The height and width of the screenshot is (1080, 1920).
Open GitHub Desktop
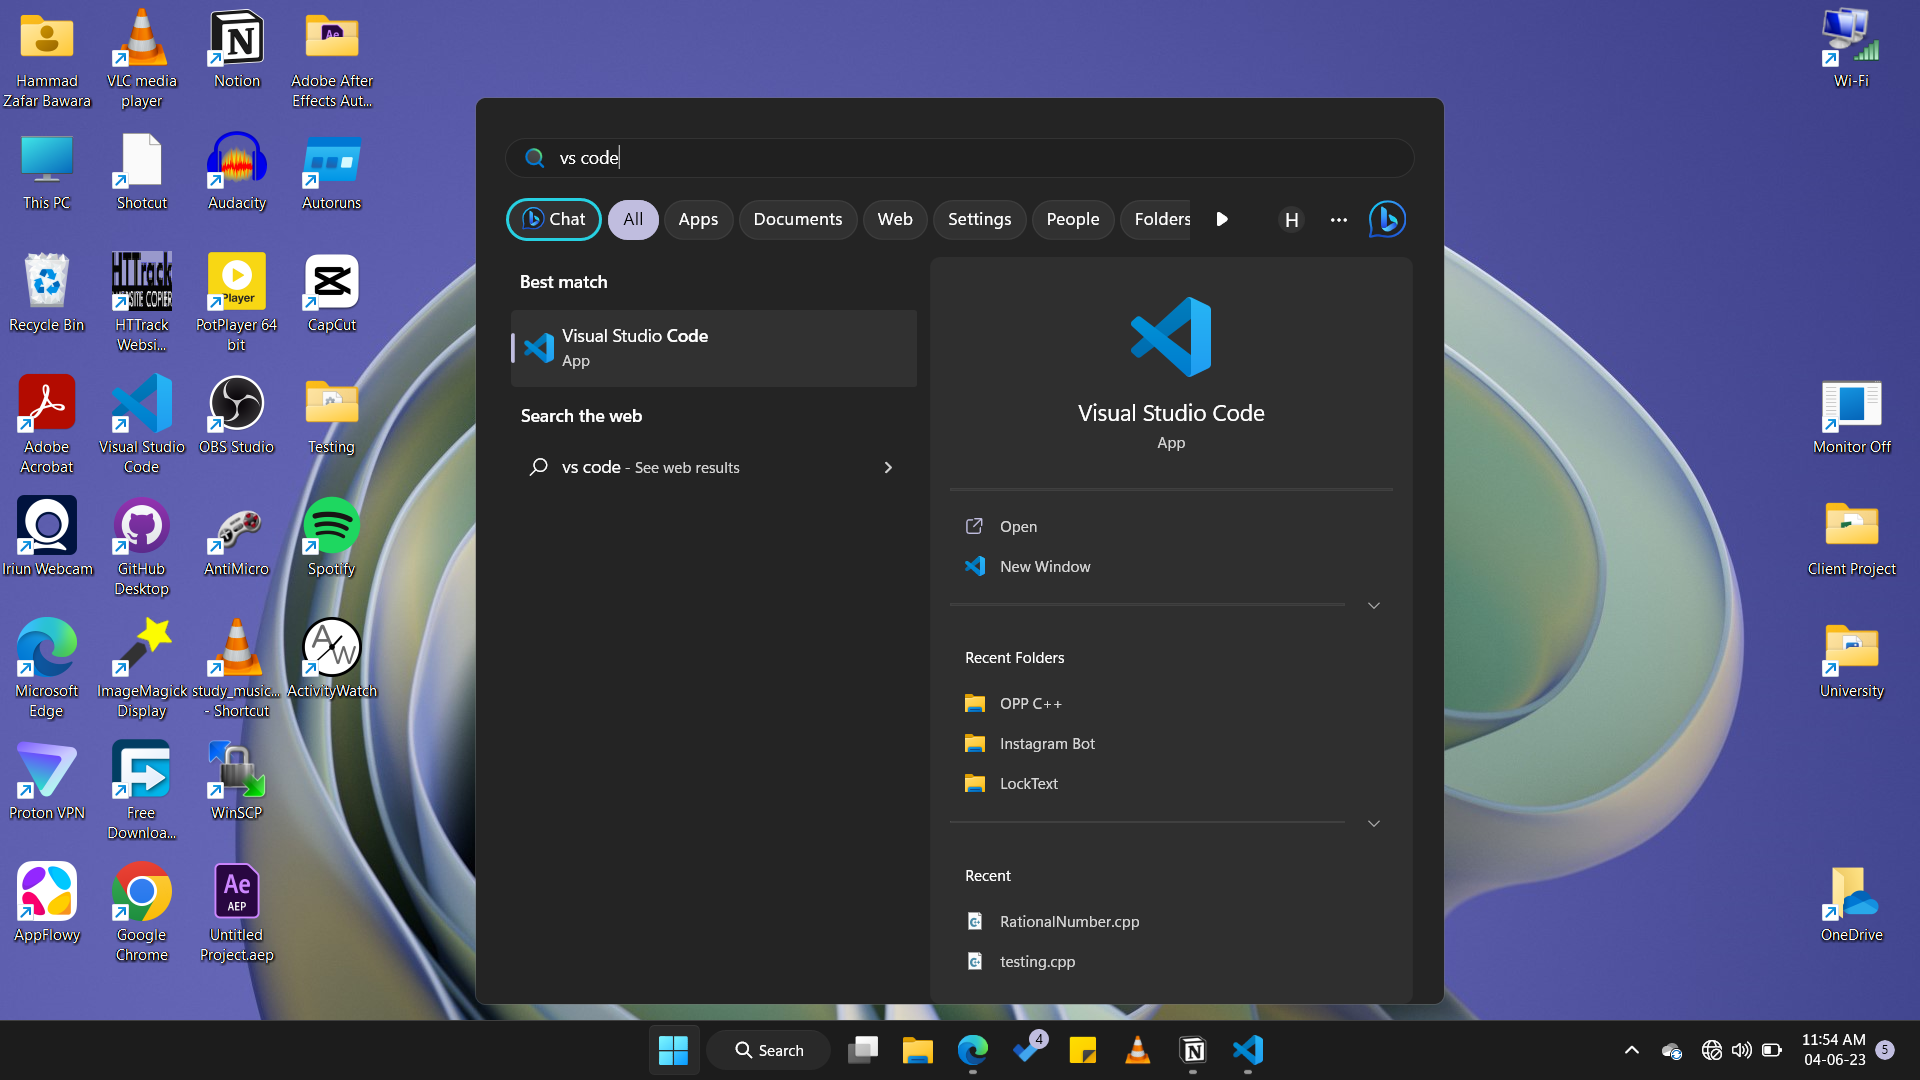coord(141,528)
